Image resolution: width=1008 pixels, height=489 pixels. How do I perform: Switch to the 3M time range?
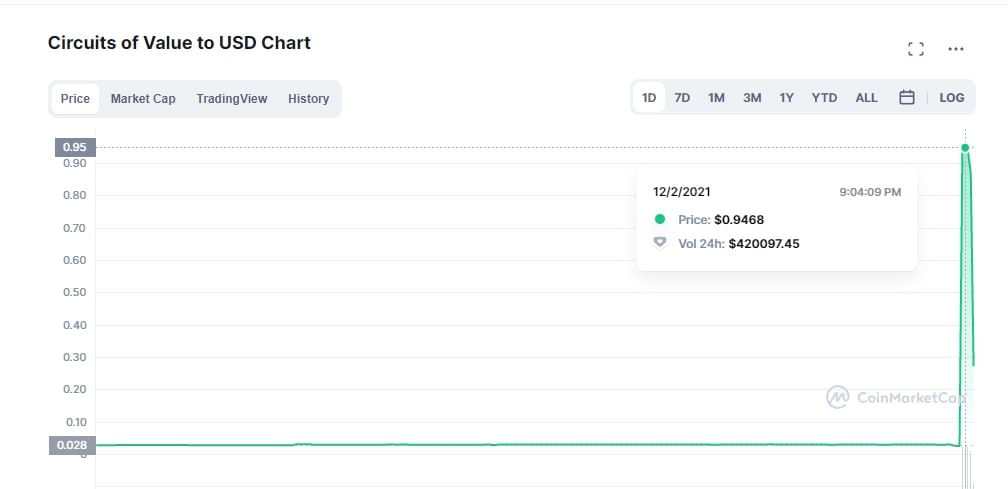[x=752, y=98]
